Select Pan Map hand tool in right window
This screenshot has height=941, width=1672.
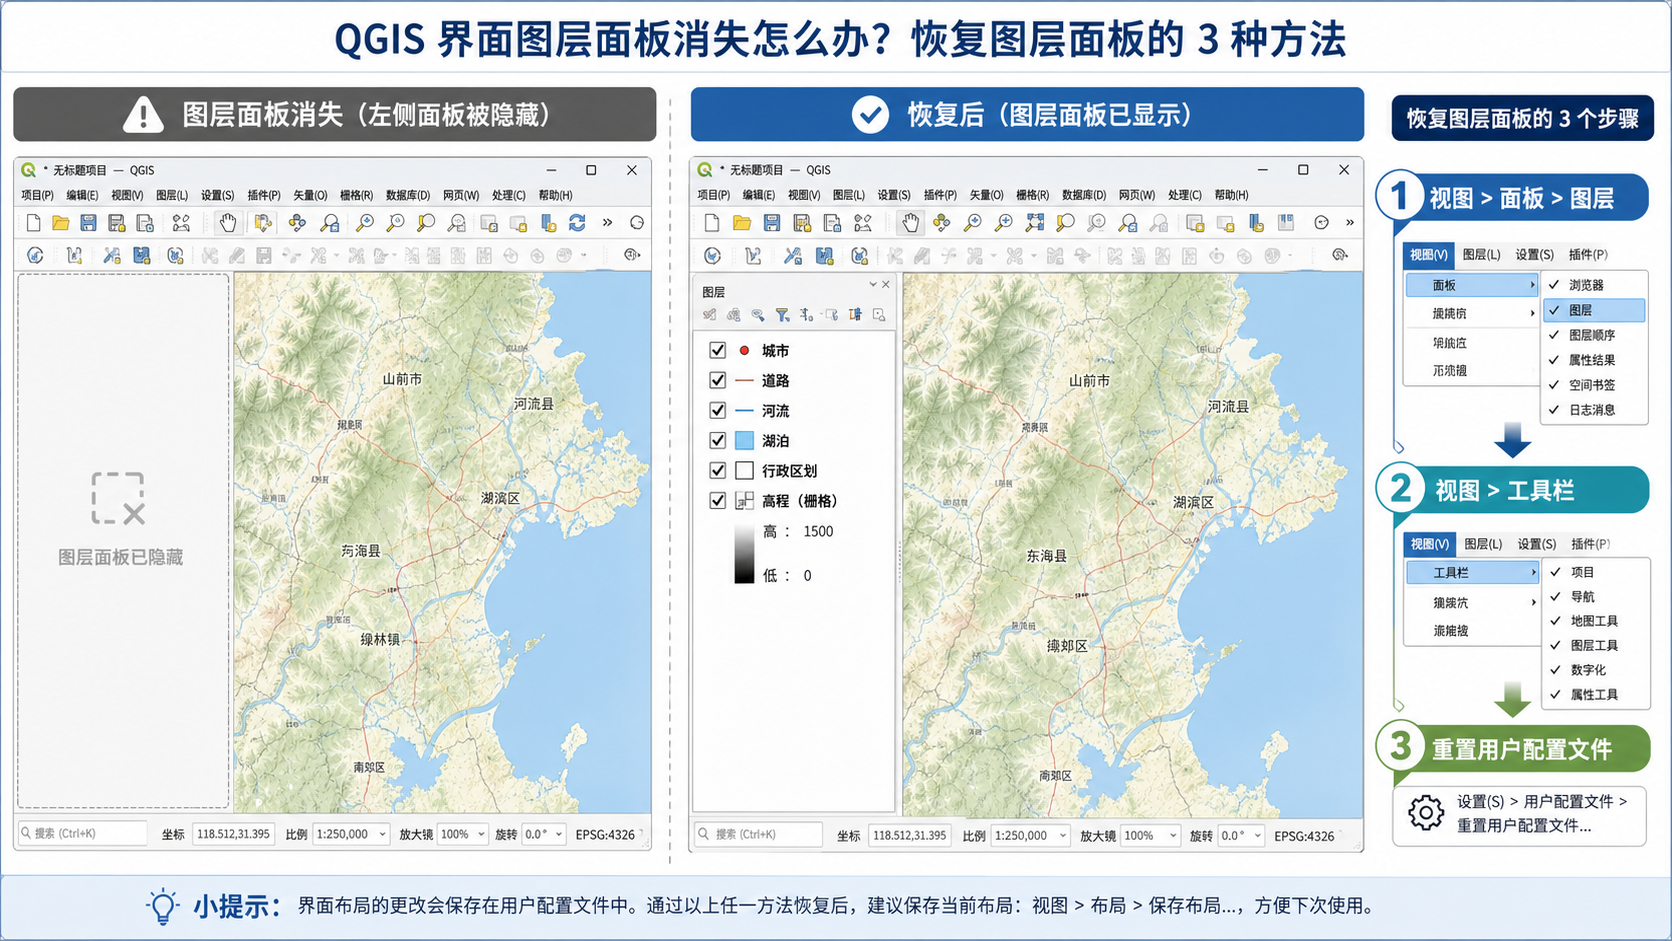(910, 222)
